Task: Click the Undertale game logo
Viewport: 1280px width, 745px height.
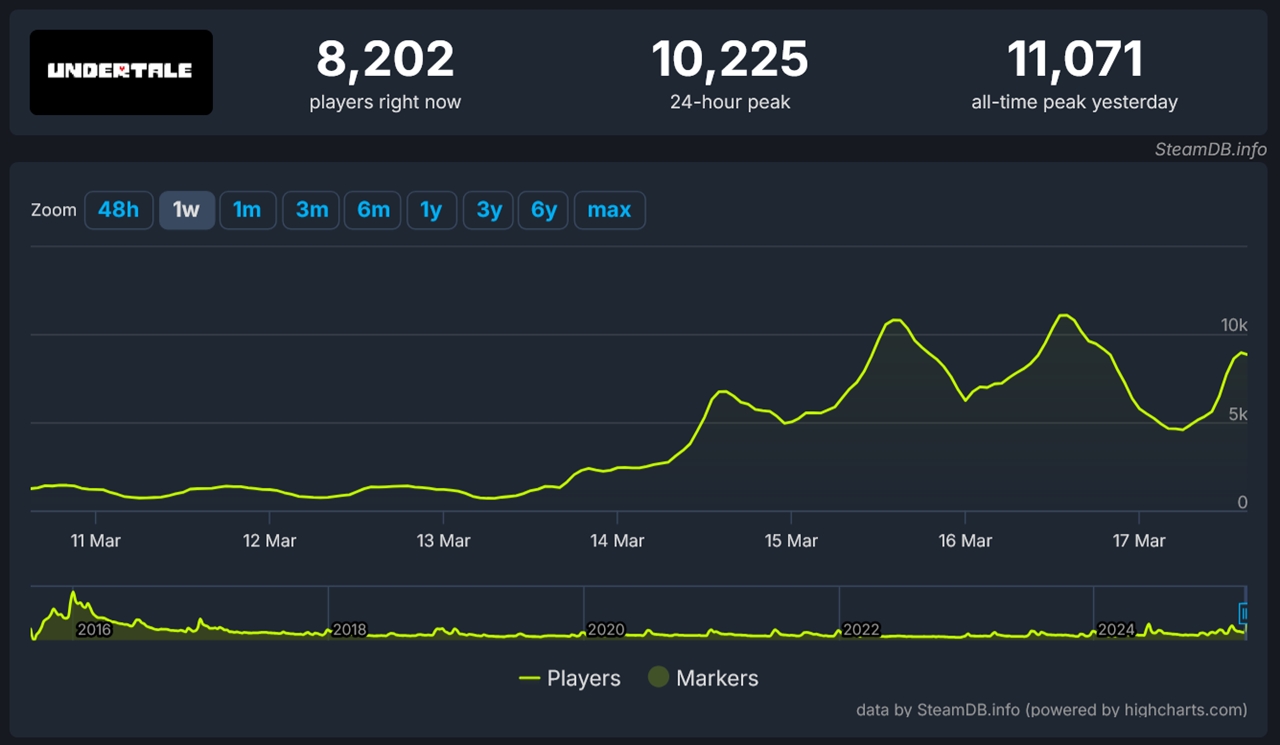Action: point(121,72)
